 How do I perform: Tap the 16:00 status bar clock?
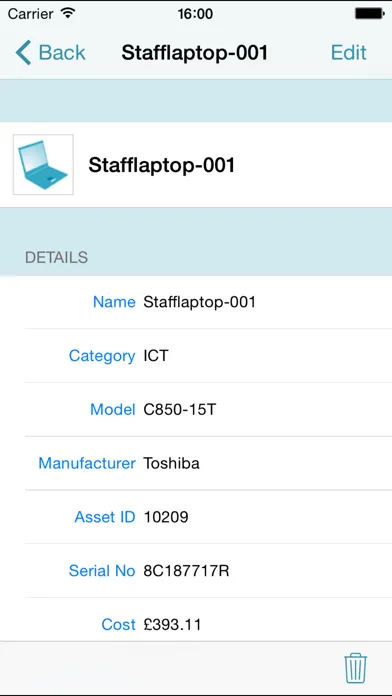pyautogui.click(x=195, y=14)
